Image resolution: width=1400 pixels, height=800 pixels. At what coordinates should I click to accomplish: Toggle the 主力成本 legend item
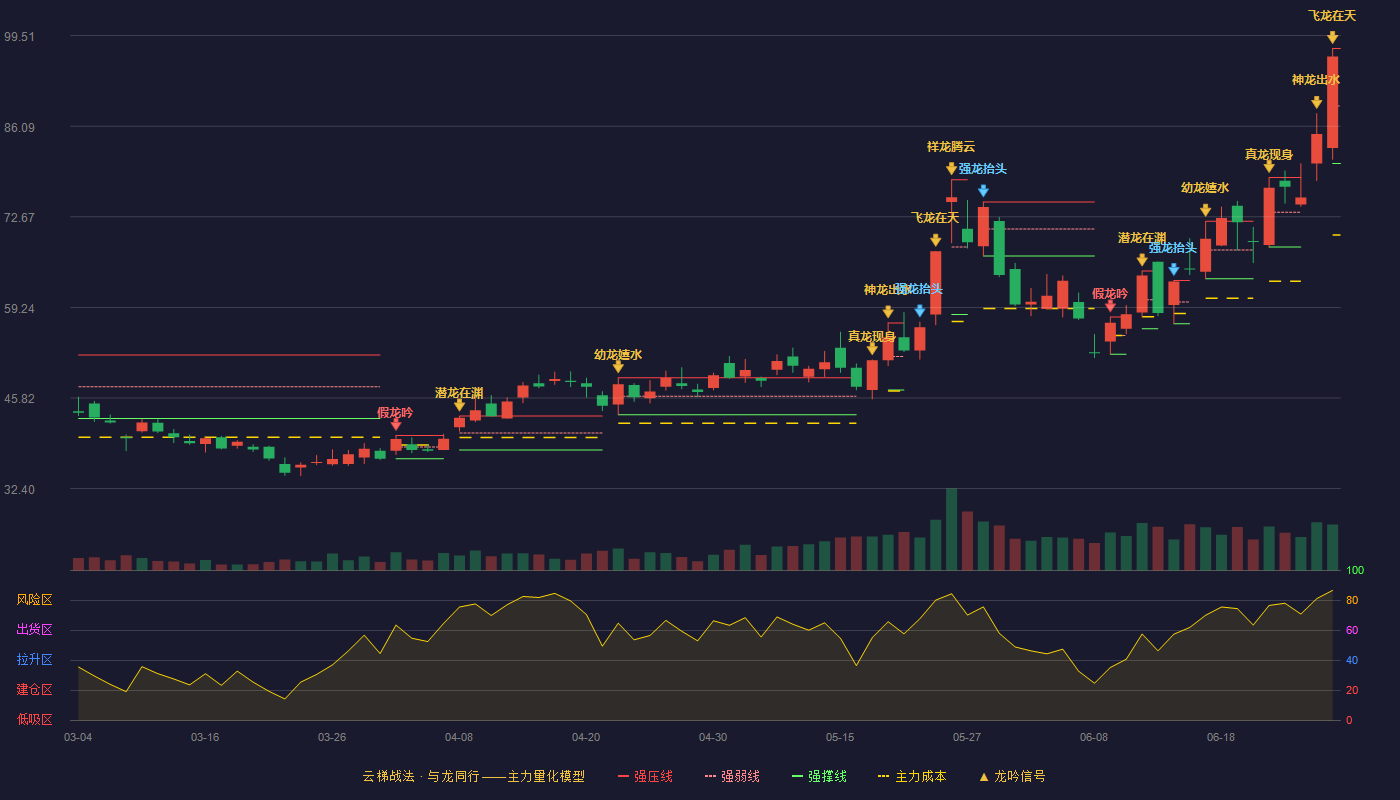[911, 776]
